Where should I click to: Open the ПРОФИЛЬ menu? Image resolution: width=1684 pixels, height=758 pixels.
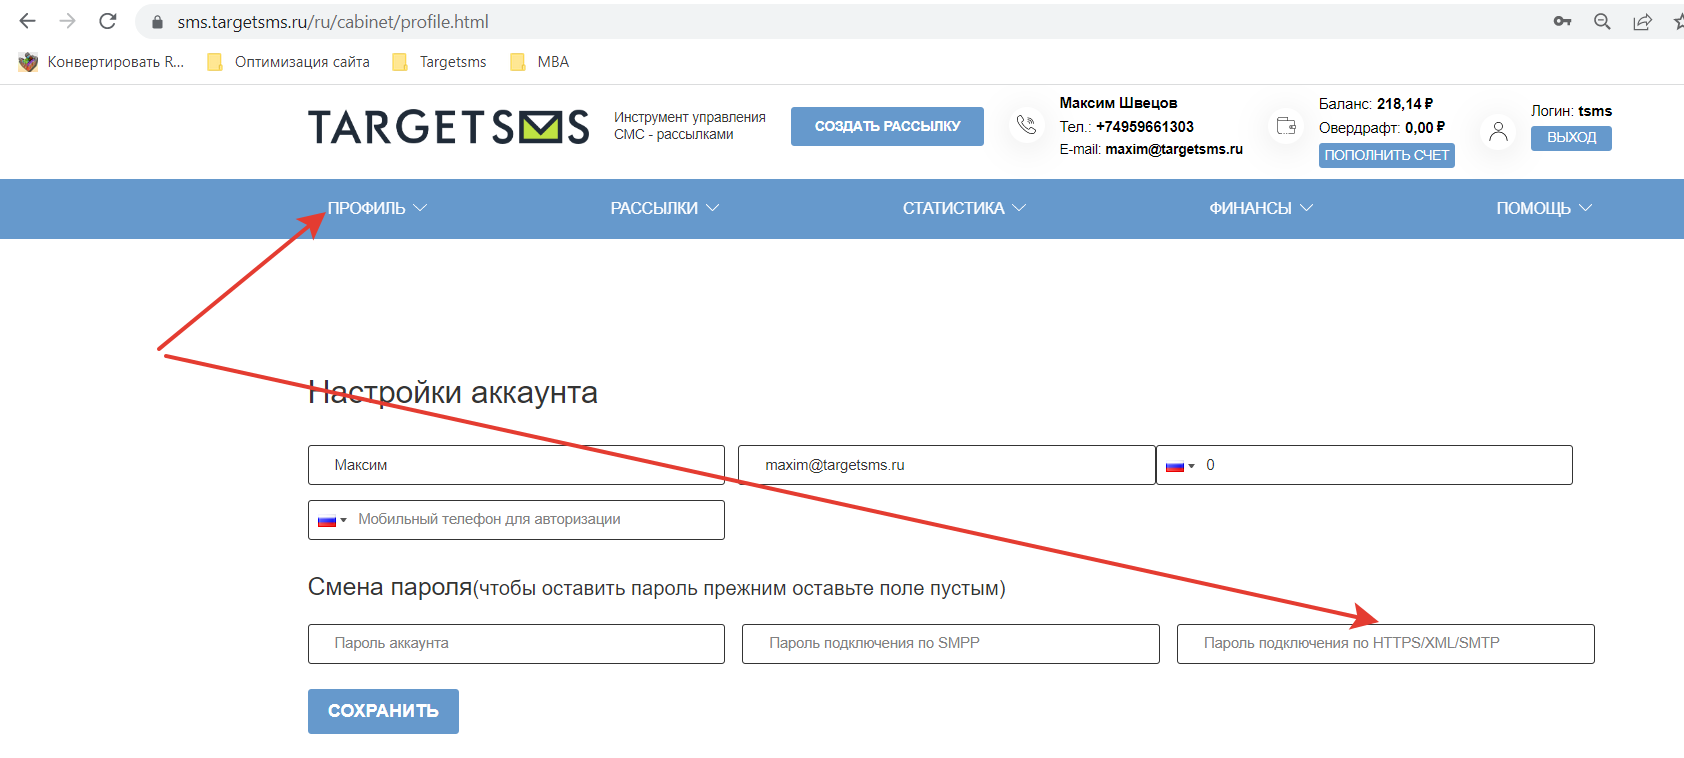(377, 208)
